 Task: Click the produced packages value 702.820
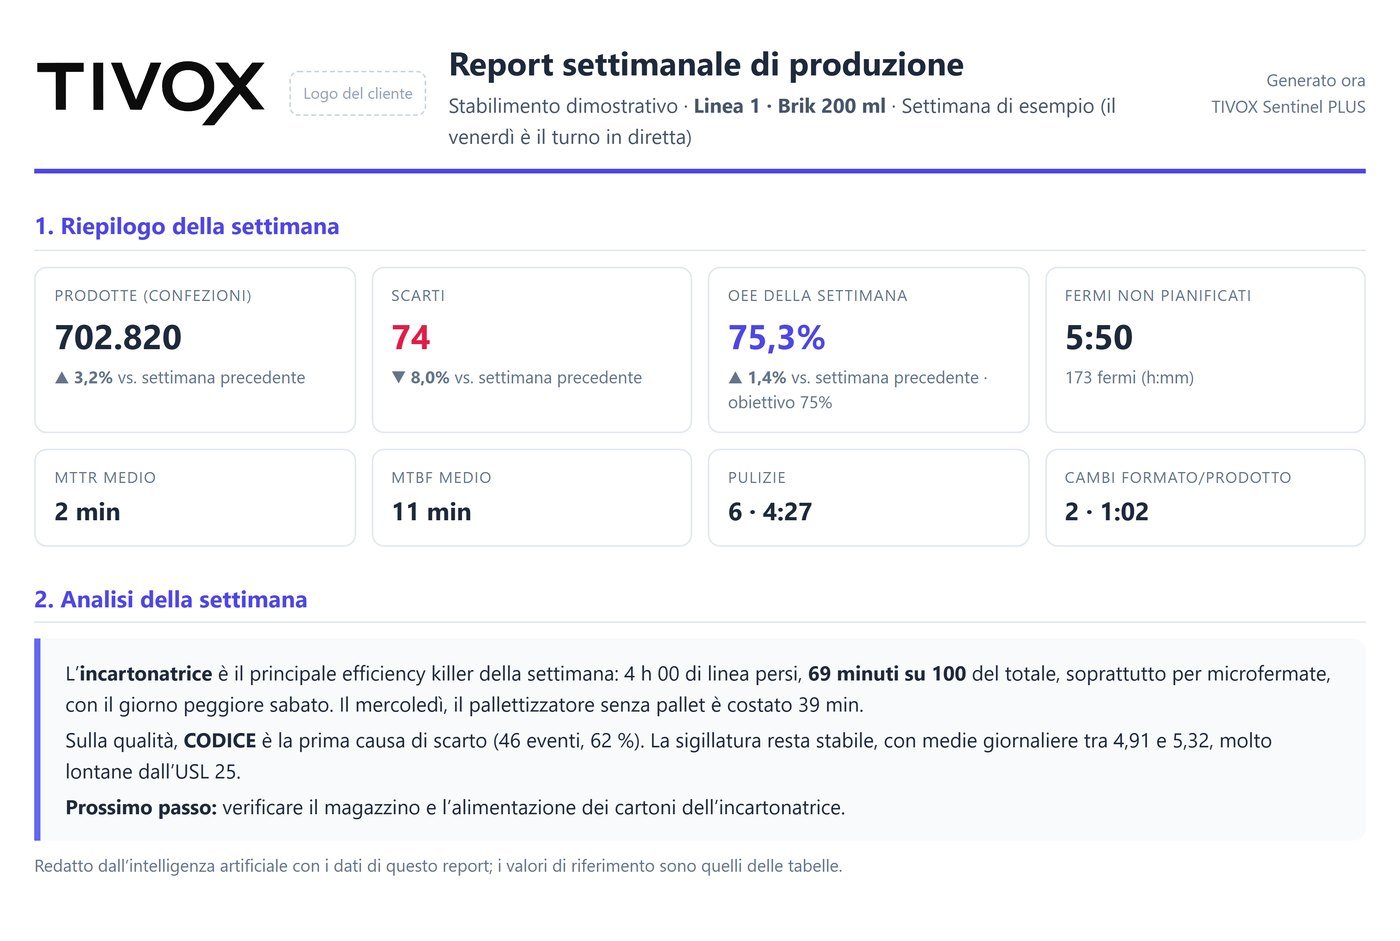(118, 337)
